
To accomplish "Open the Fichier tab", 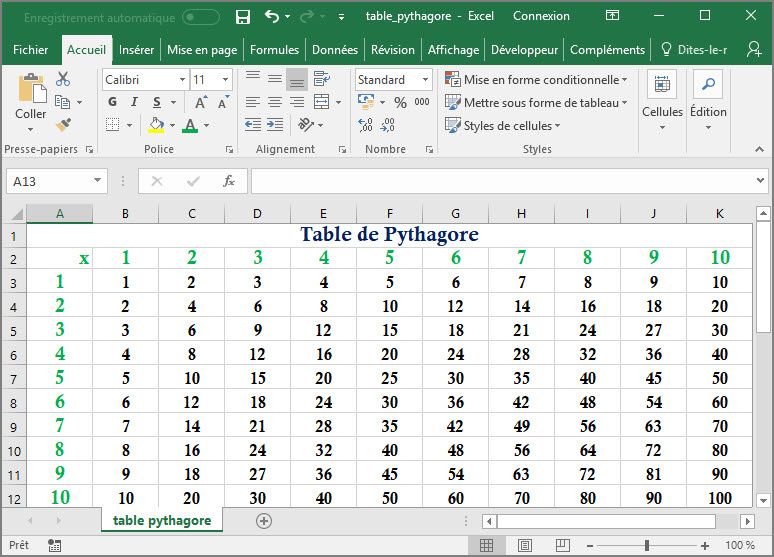I will (31, 50).
